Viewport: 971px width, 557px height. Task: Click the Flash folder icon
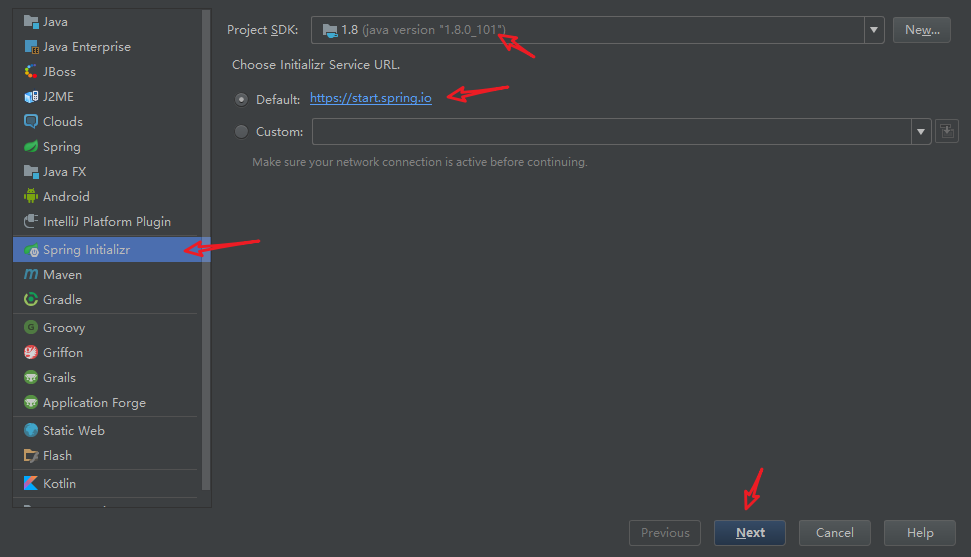[x=31, y=455]
